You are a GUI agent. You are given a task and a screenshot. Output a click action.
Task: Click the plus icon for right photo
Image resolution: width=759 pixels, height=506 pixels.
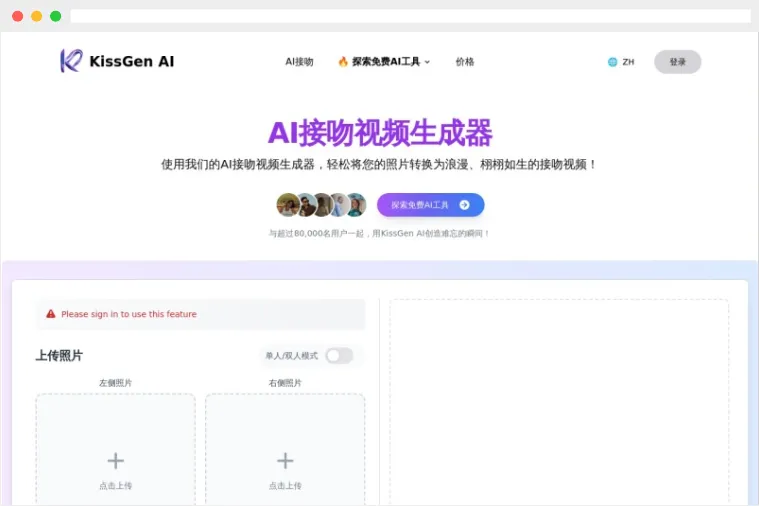[x=285, y=460]
